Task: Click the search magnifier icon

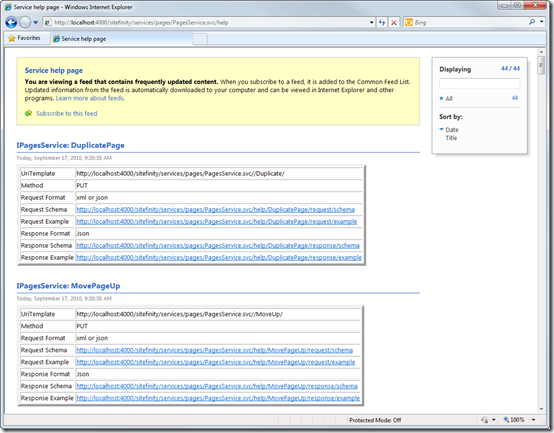Action: (x=532, y=22)
